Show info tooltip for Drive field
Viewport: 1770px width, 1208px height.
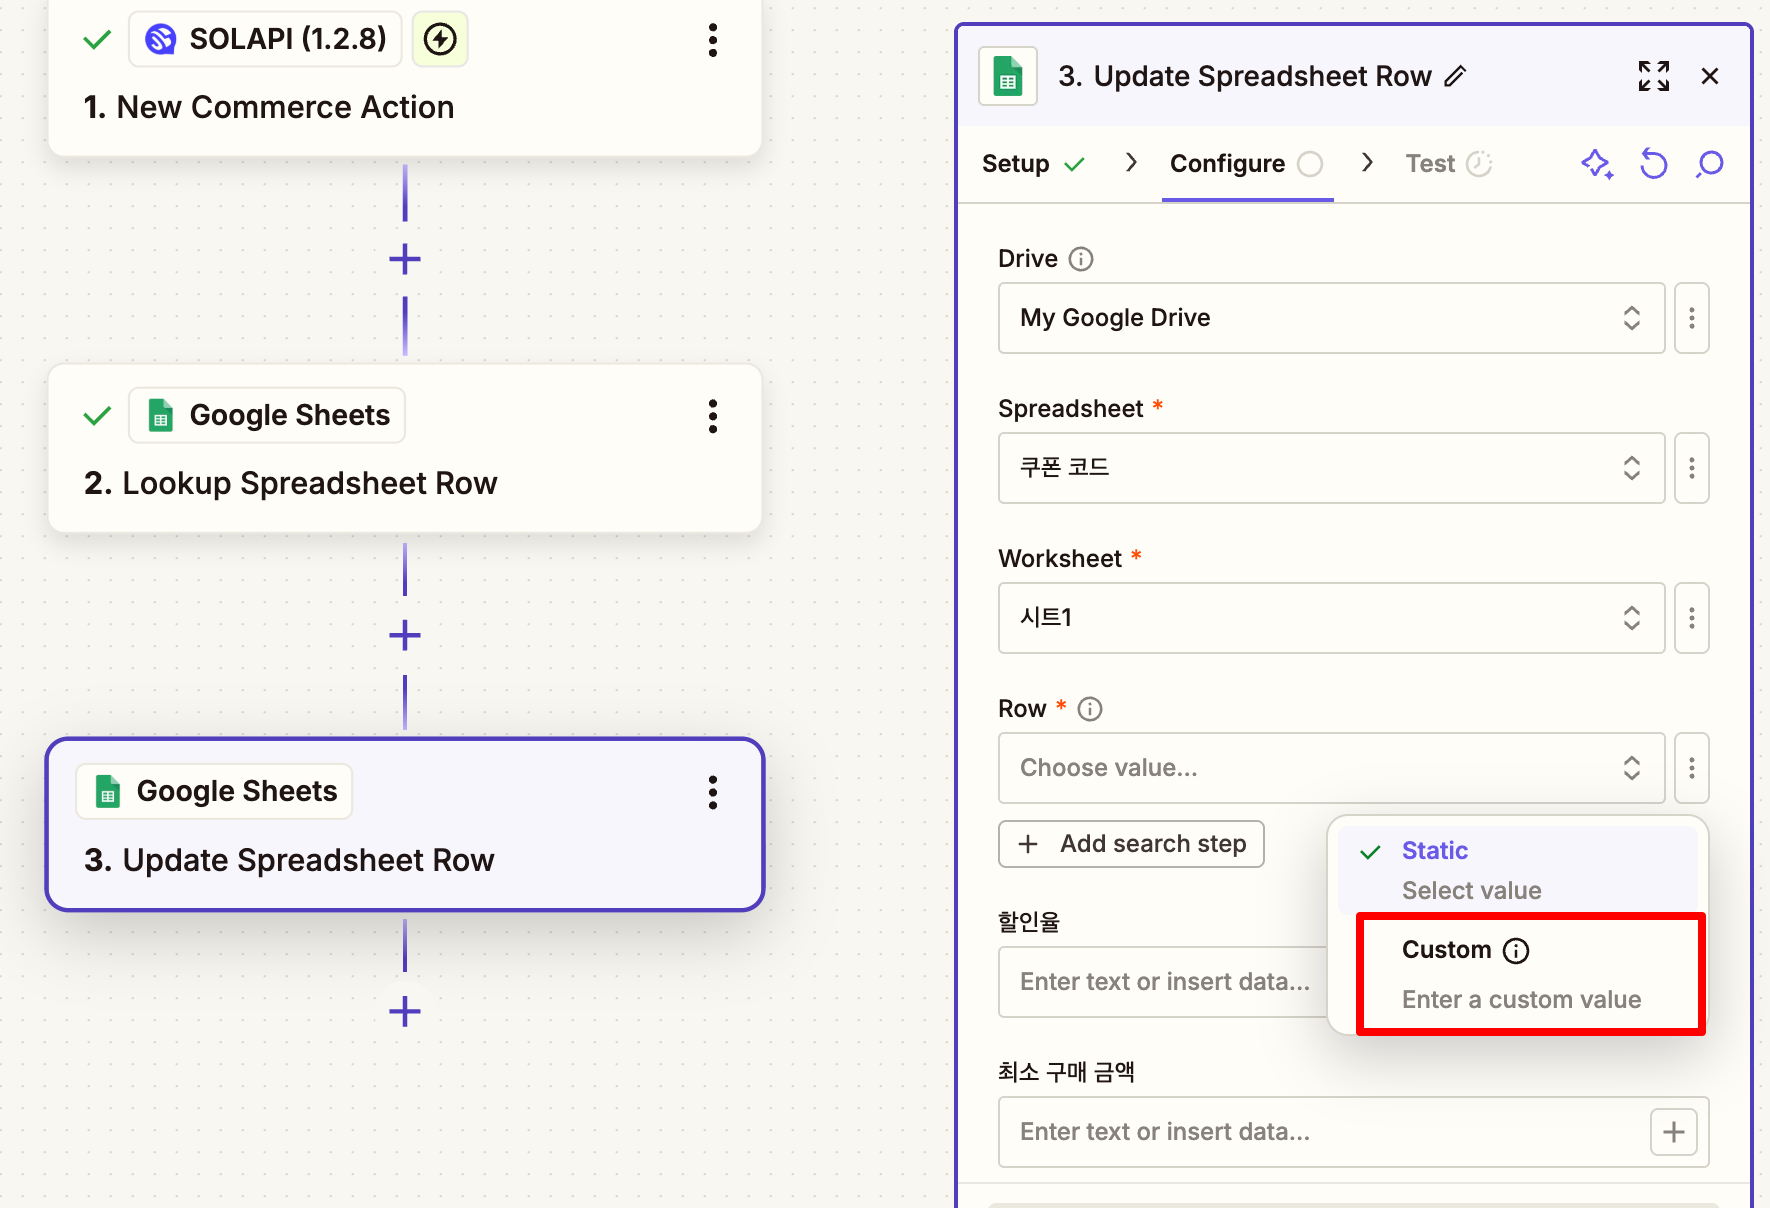pos(1081,259)
